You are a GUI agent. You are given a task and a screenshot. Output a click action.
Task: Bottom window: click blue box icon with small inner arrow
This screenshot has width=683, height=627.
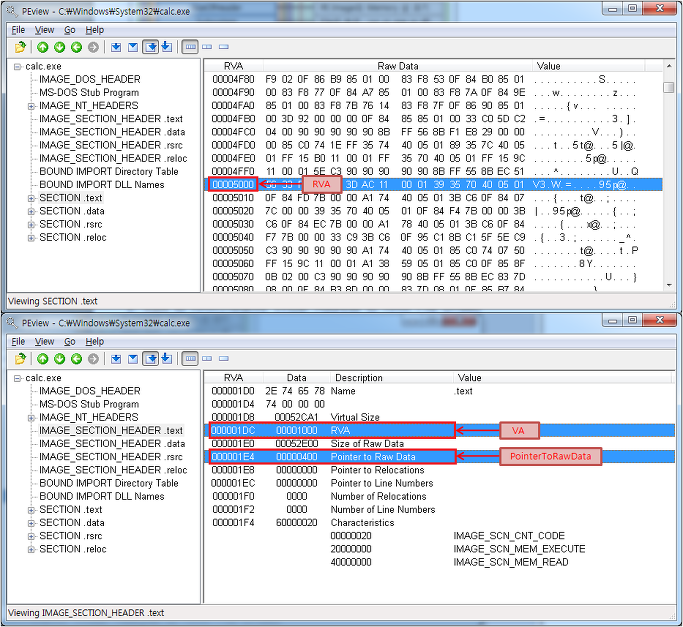[x=116, y=359]
